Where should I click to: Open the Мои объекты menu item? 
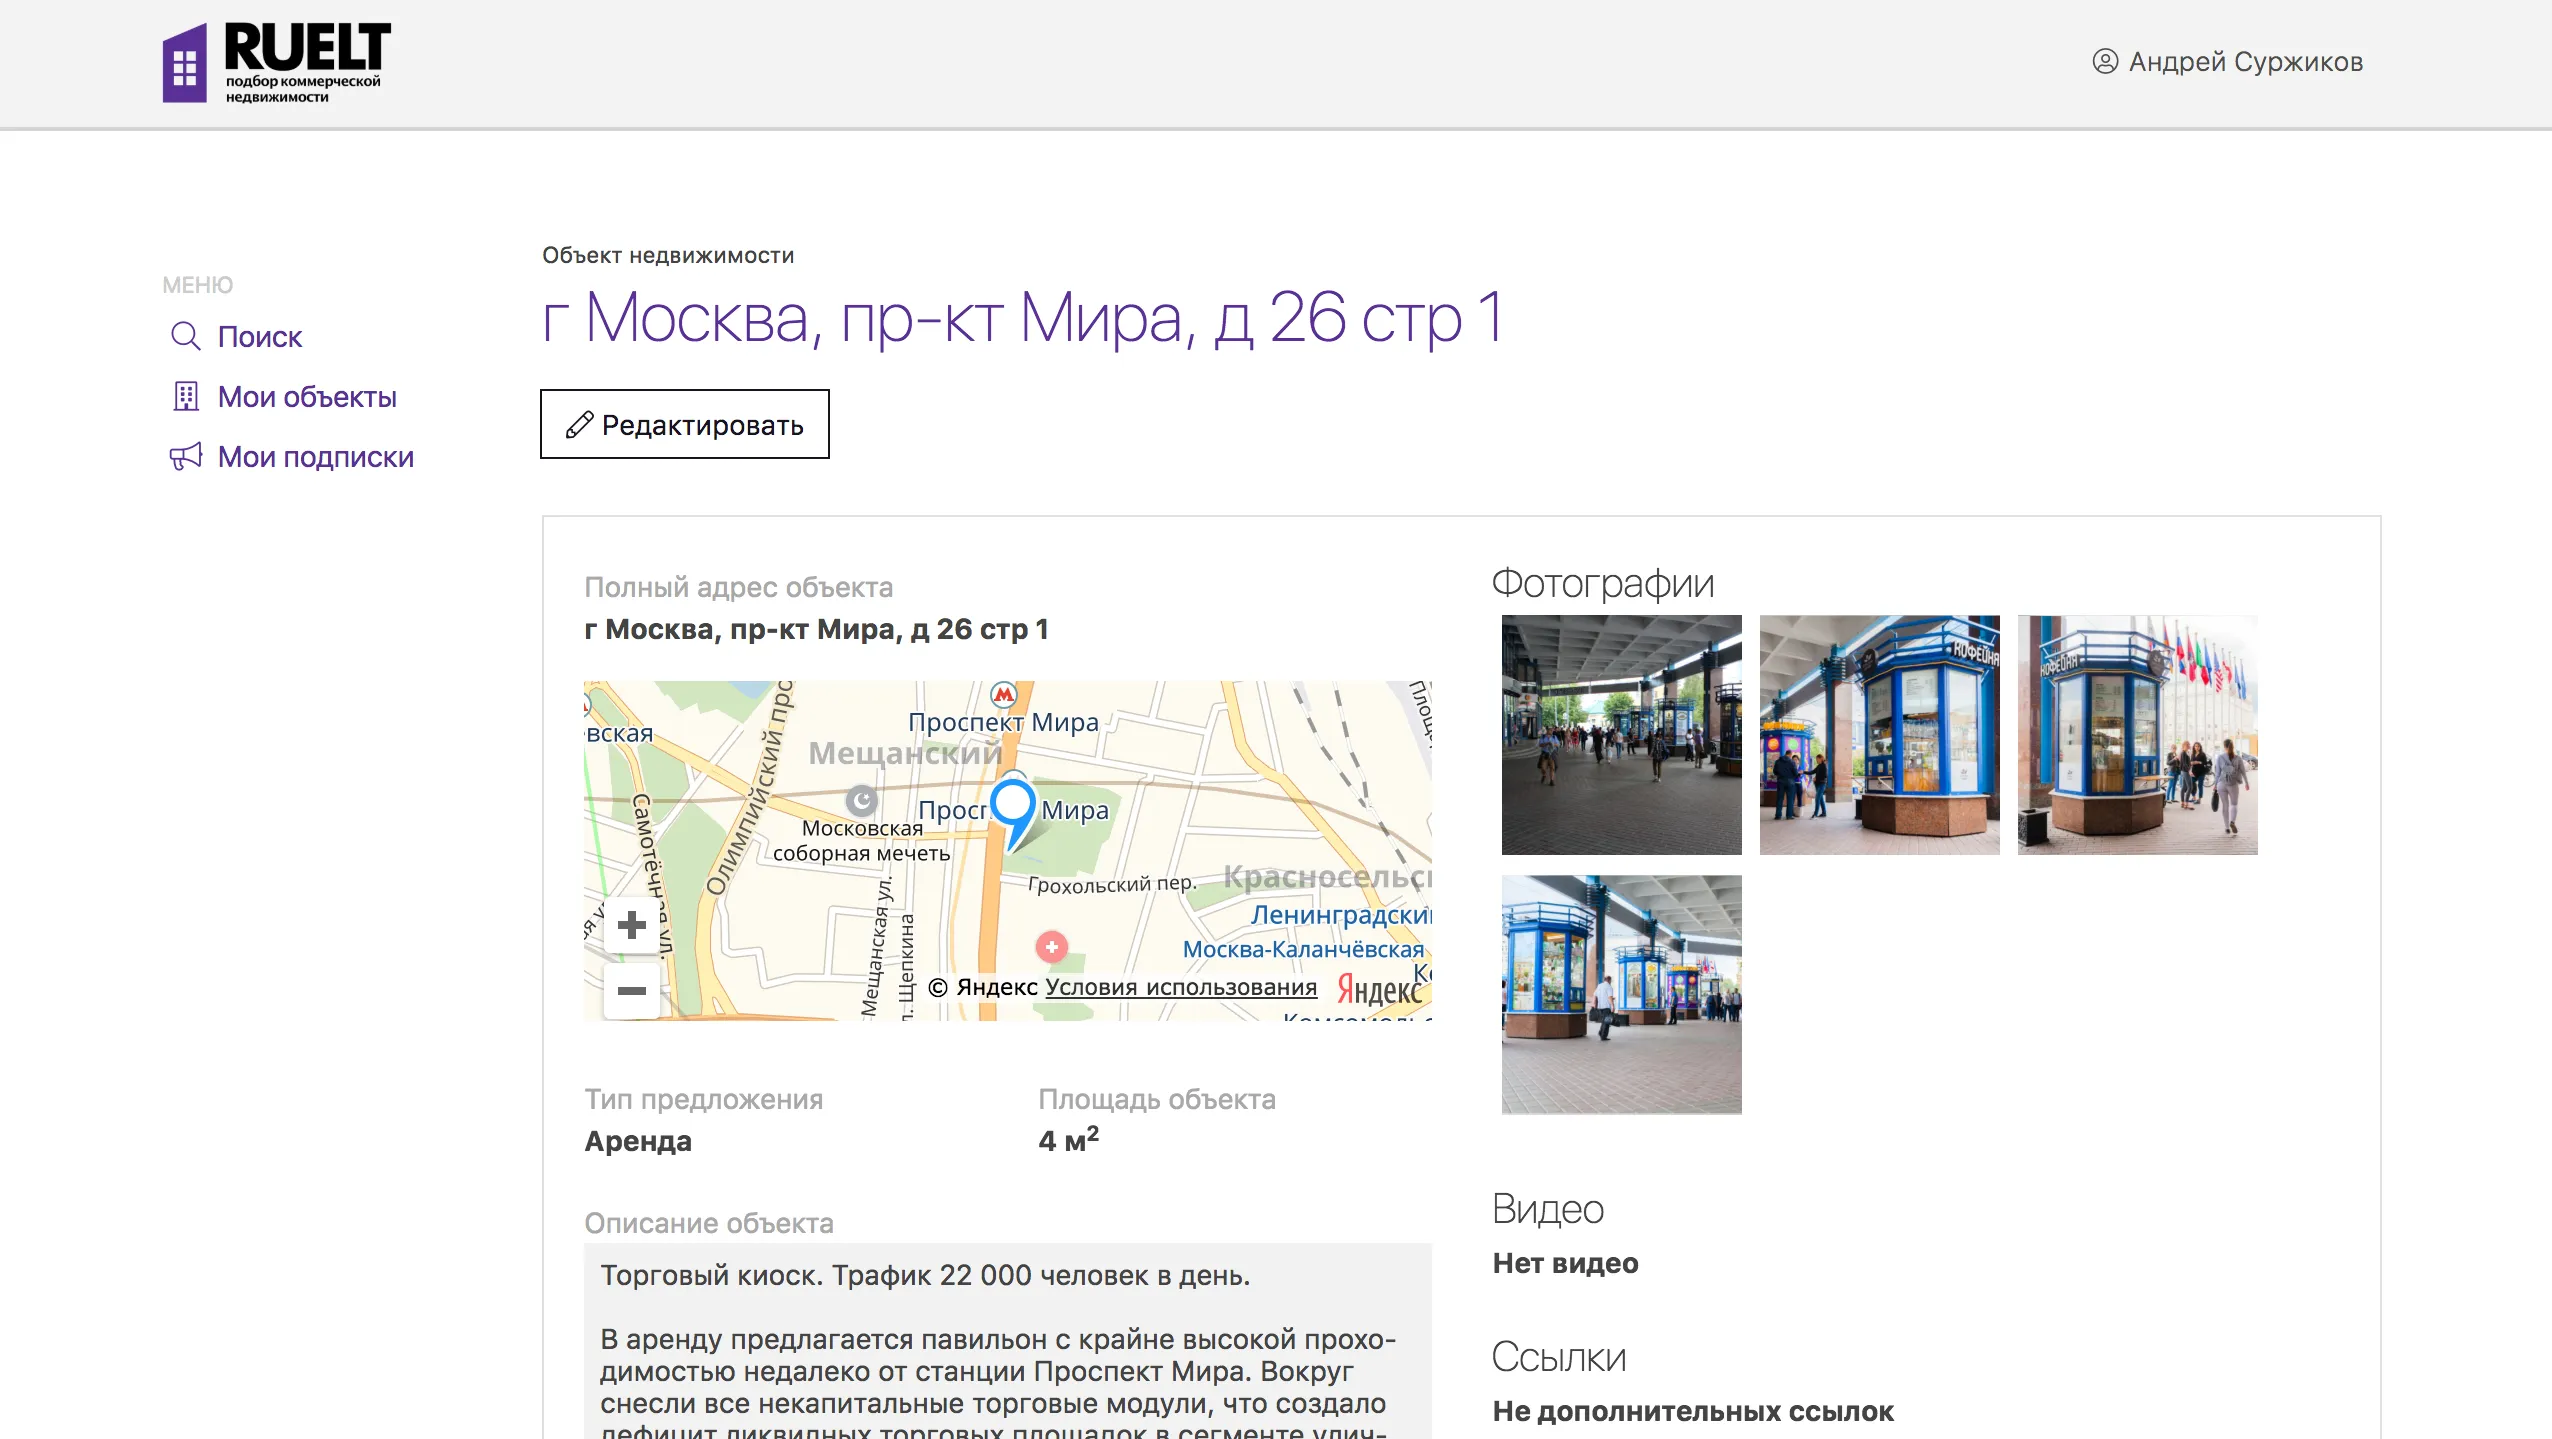307,397
